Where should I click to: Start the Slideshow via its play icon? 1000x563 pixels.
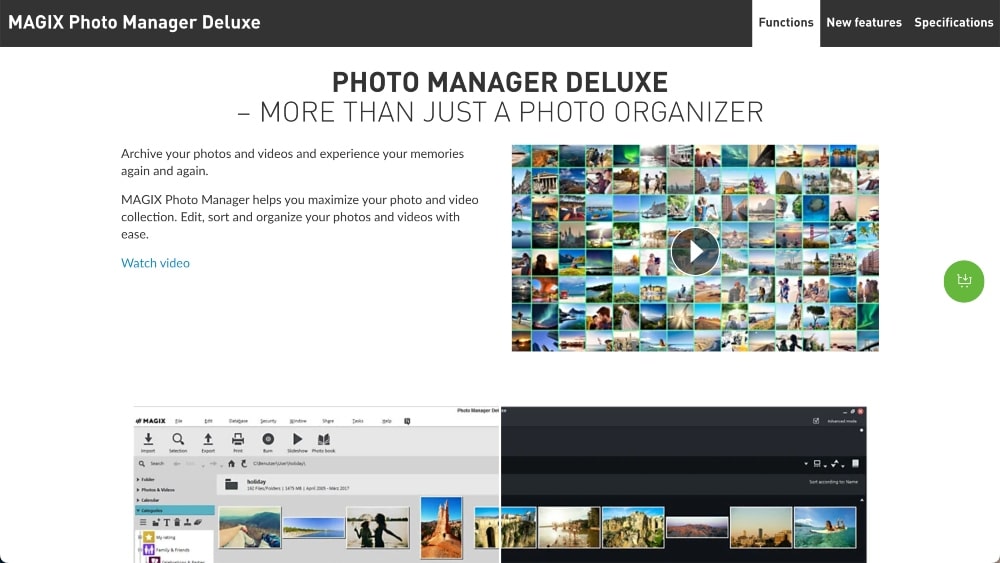[x=297, y=441]
